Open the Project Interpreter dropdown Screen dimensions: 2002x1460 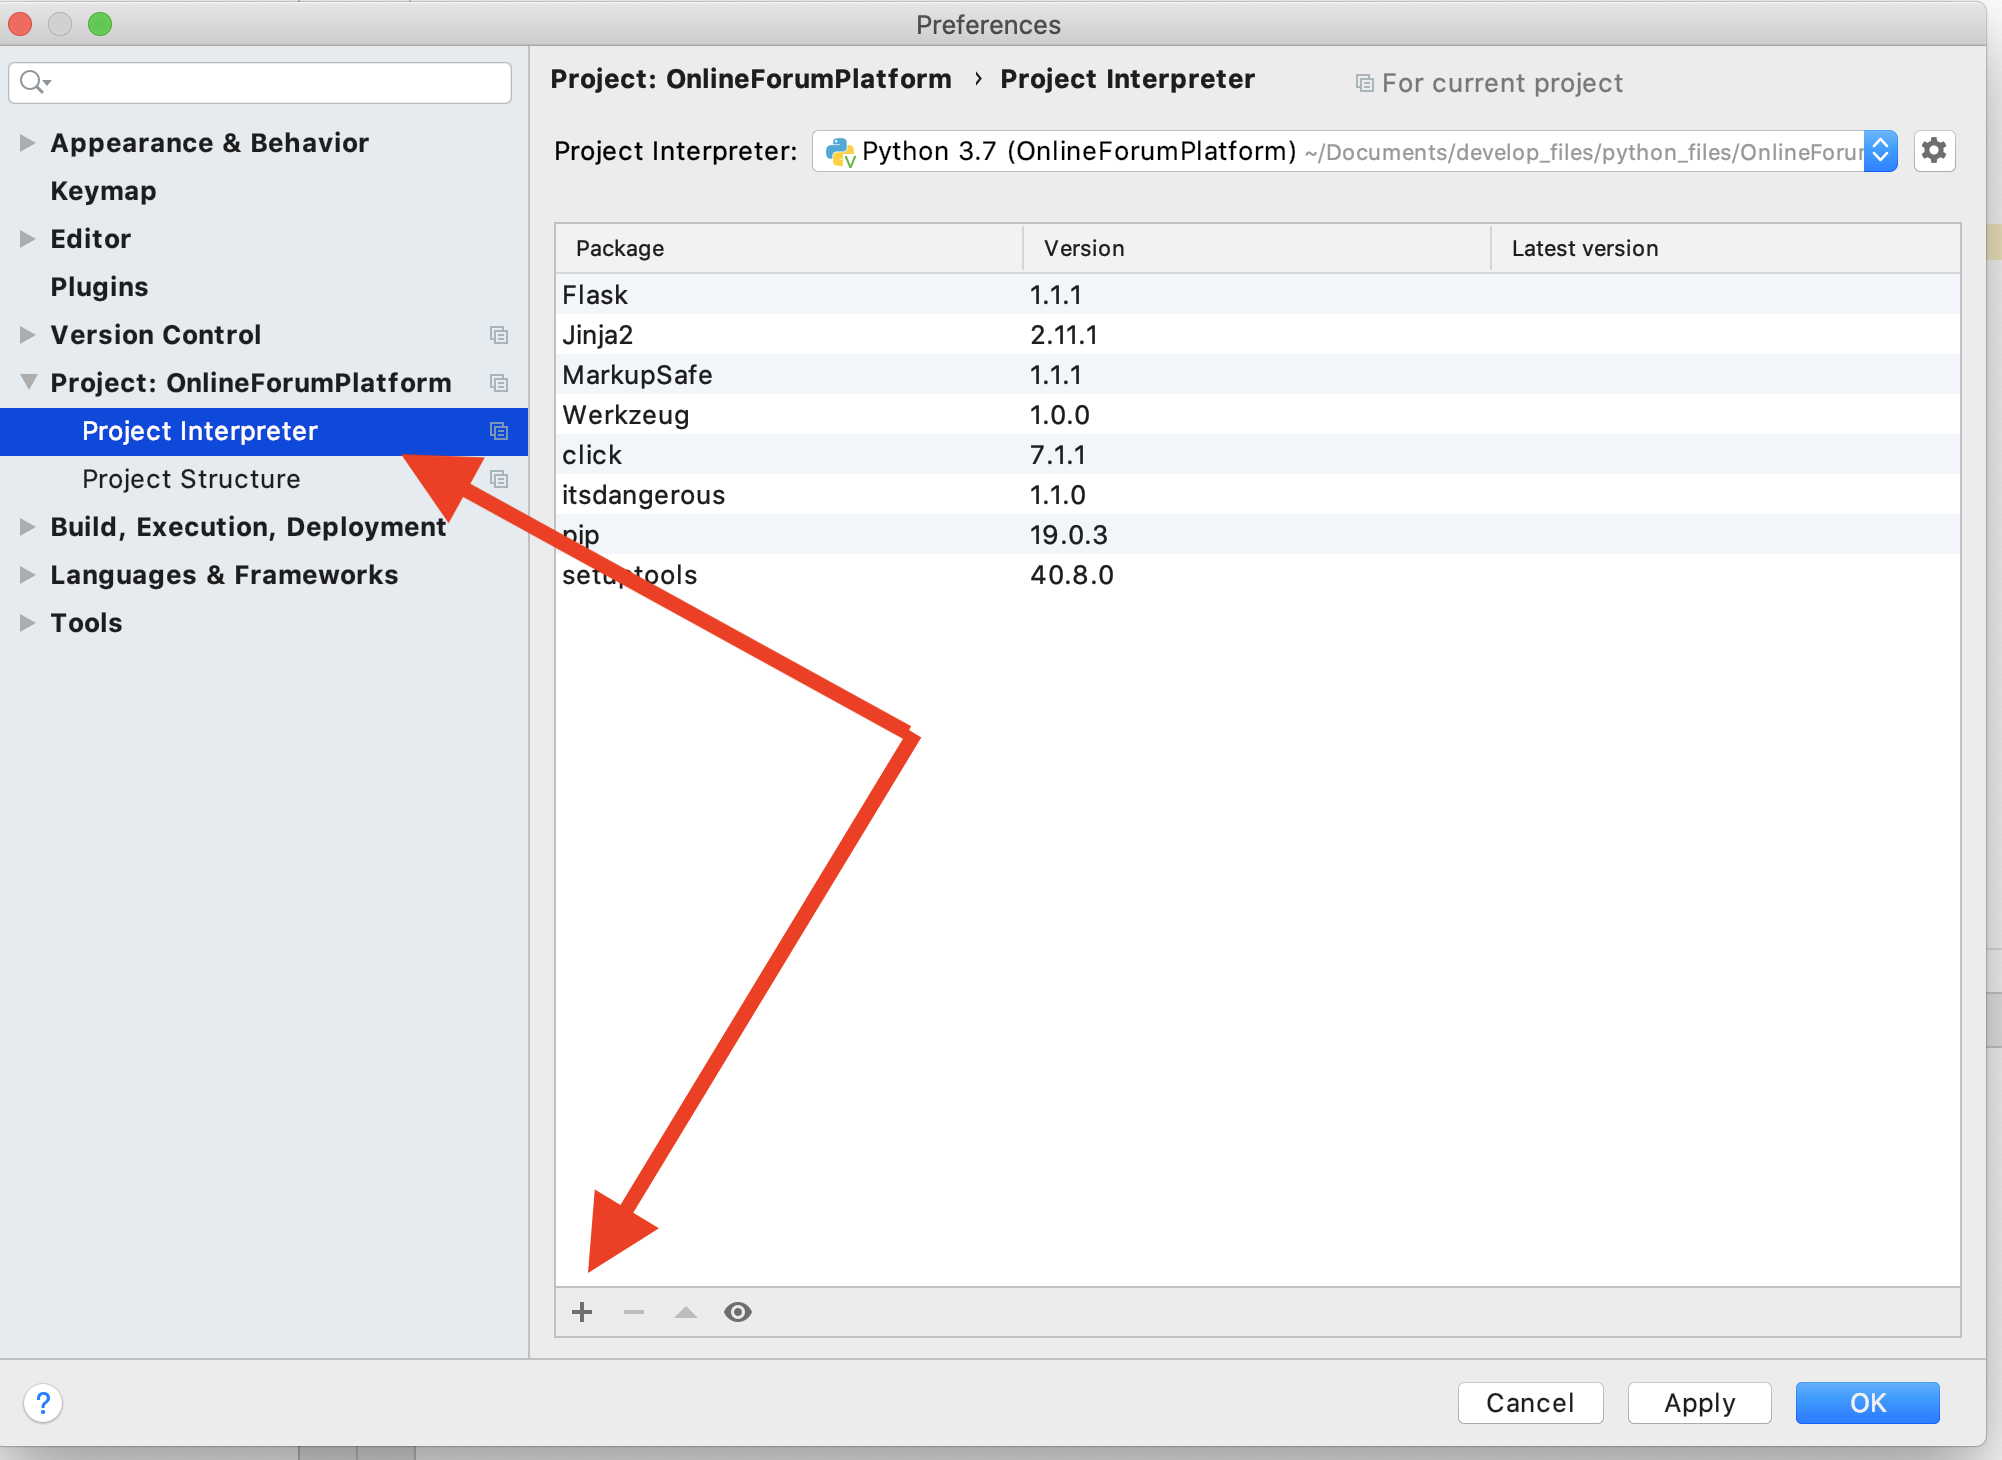pyautogui.click(x=1355, y=151)
